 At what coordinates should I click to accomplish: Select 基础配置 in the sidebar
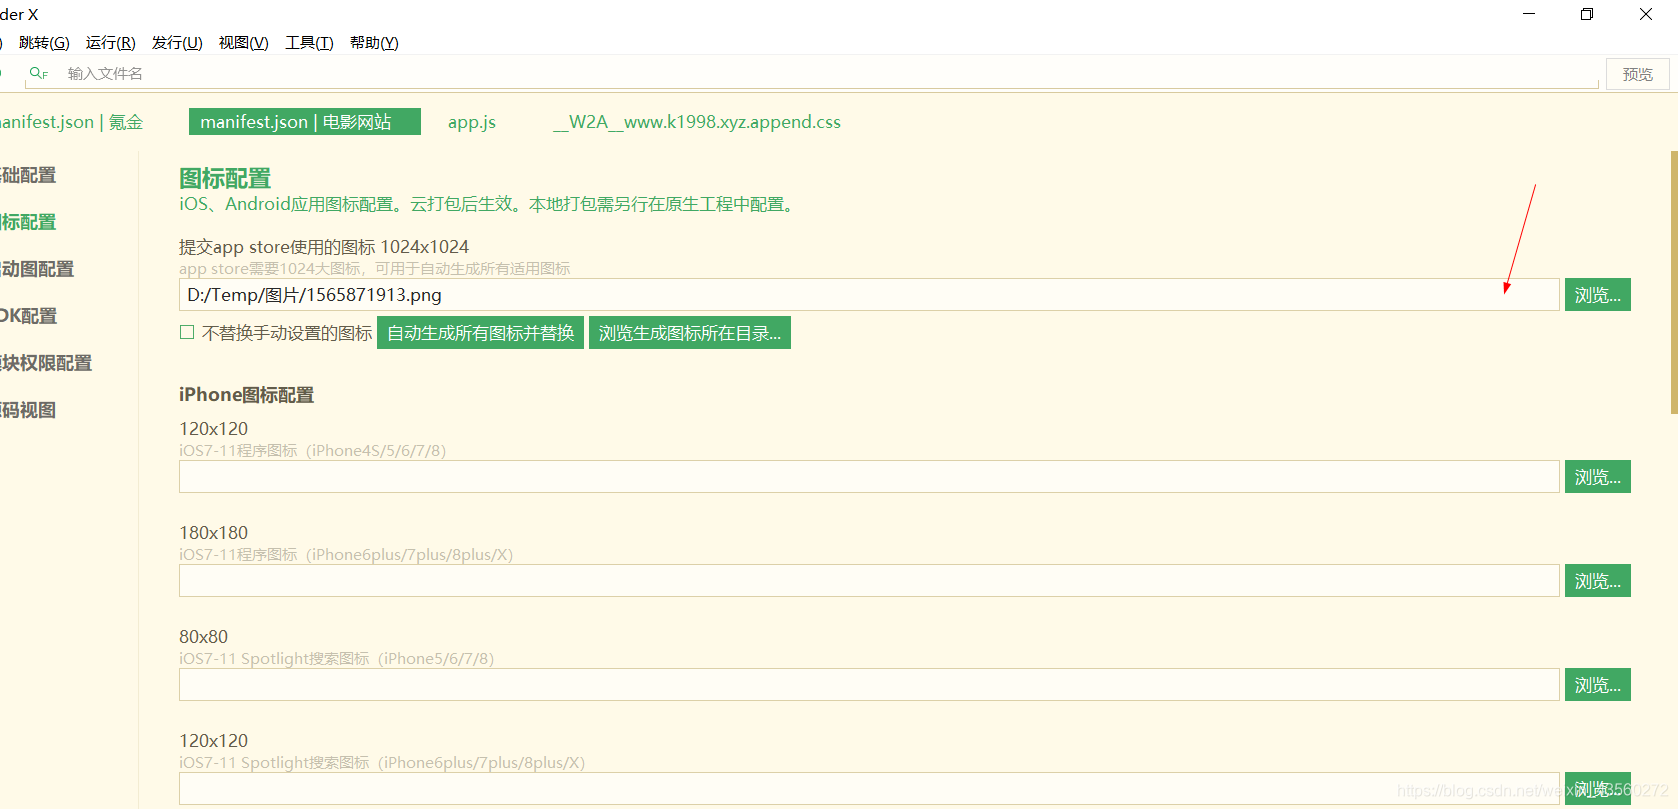(x=28, y=175)
